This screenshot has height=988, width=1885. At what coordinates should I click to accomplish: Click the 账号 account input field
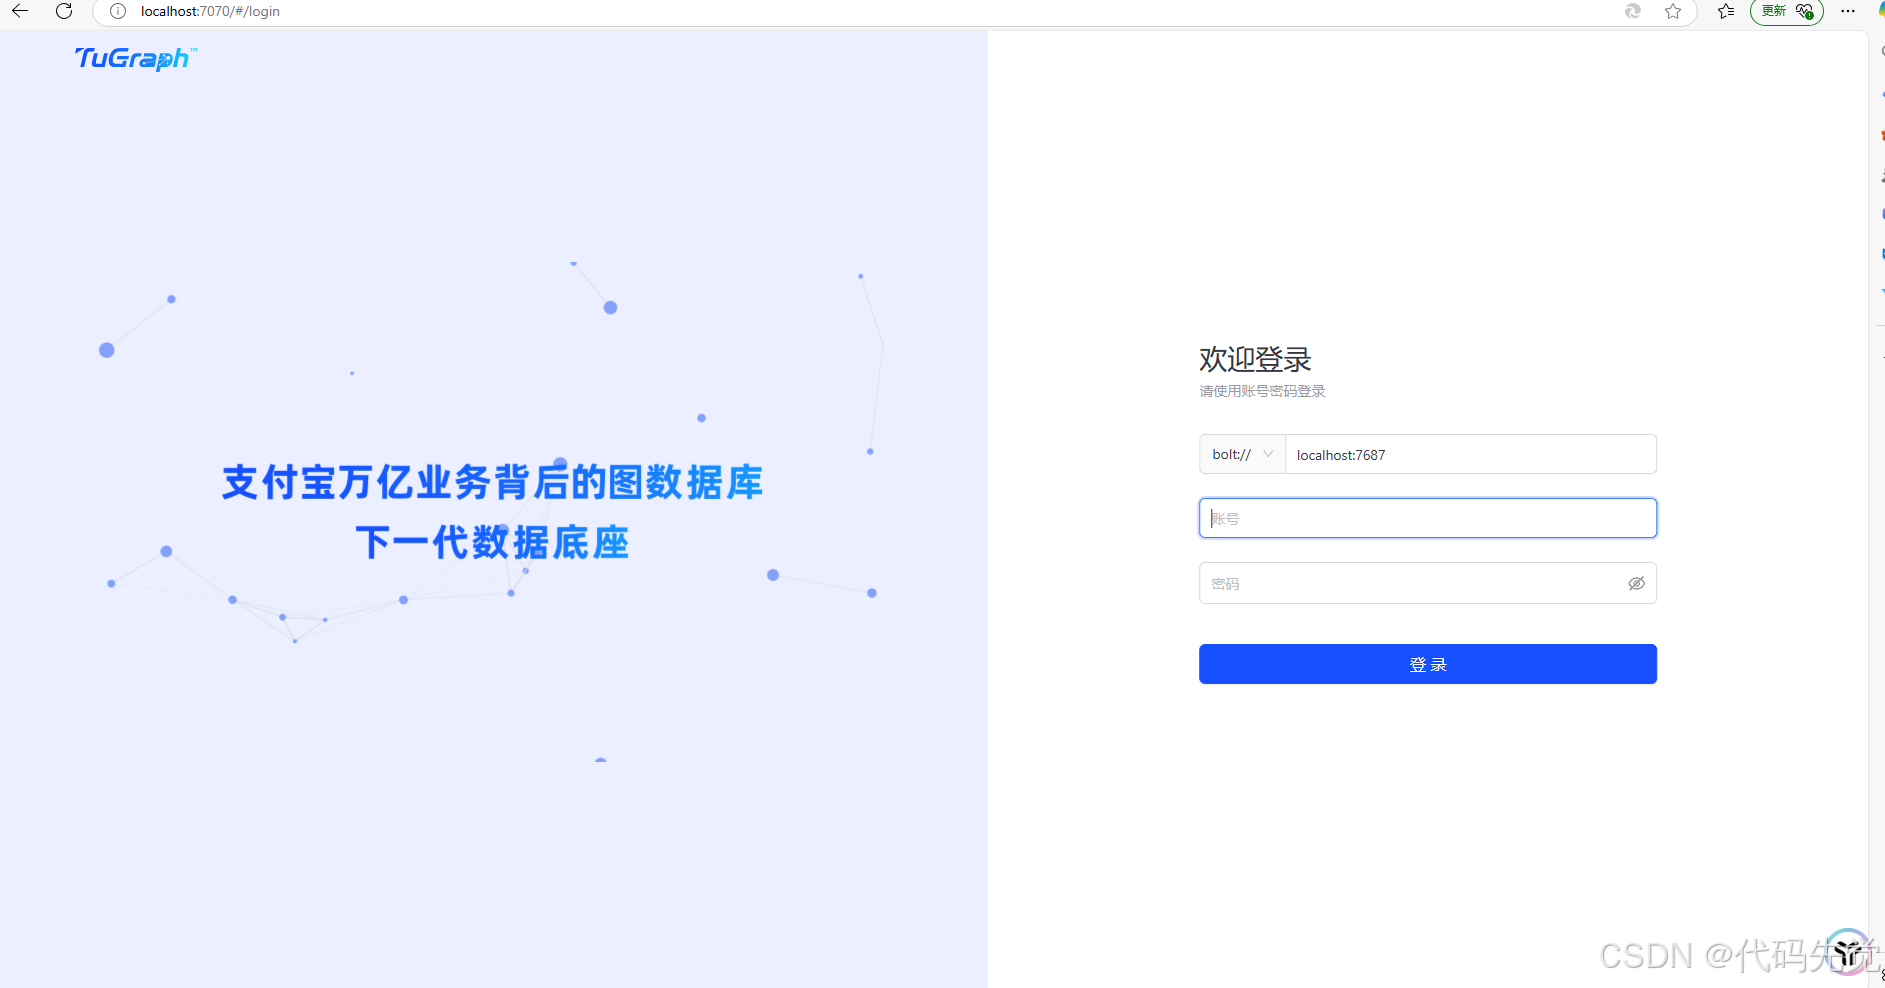(1427, 517)
